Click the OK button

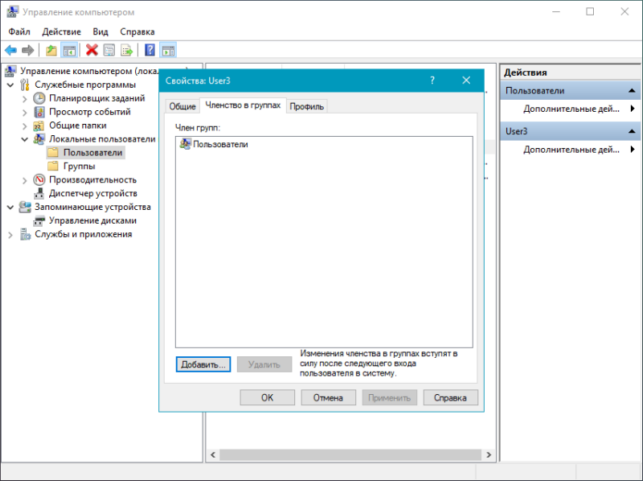[267, 397]
